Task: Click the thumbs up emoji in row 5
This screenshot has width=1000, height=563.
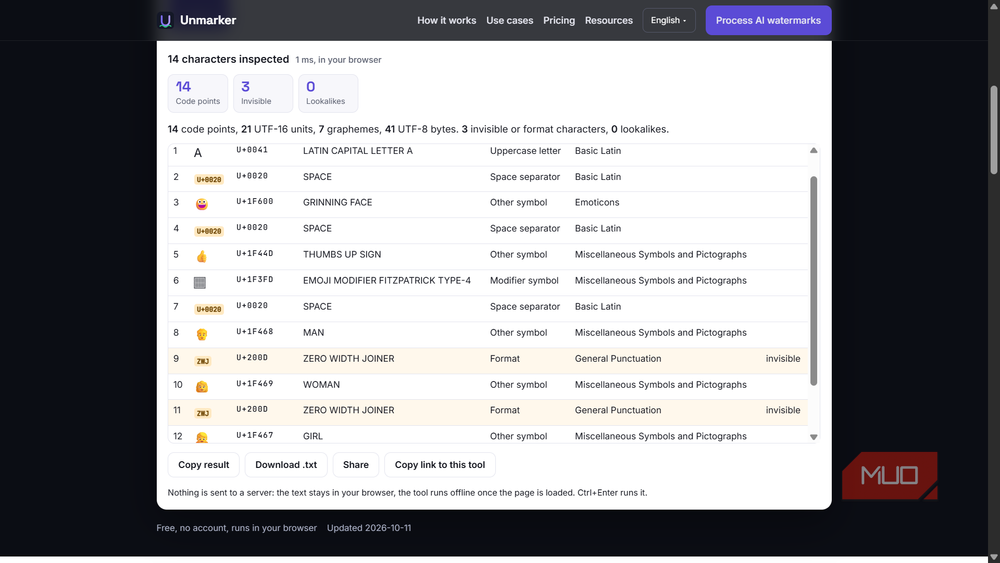Action: click(202, 256)
